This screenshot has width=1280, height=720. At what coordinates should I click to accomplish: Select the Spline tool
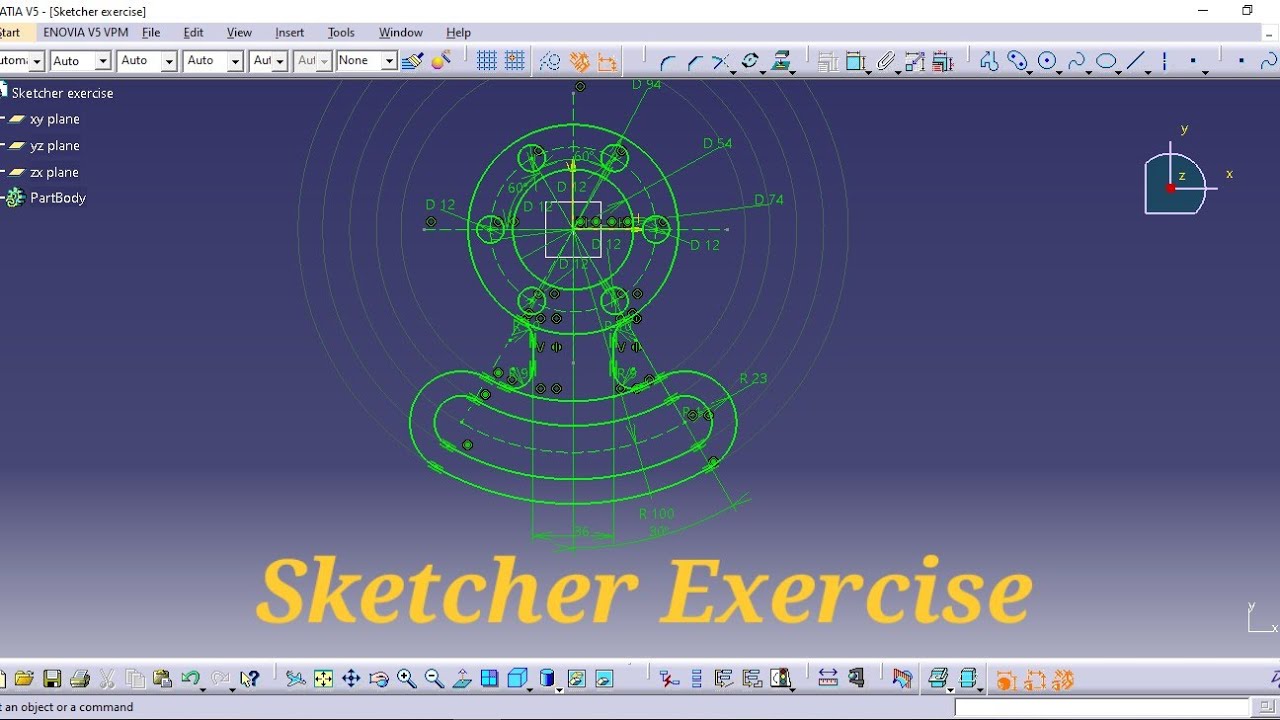(1077, 62)
